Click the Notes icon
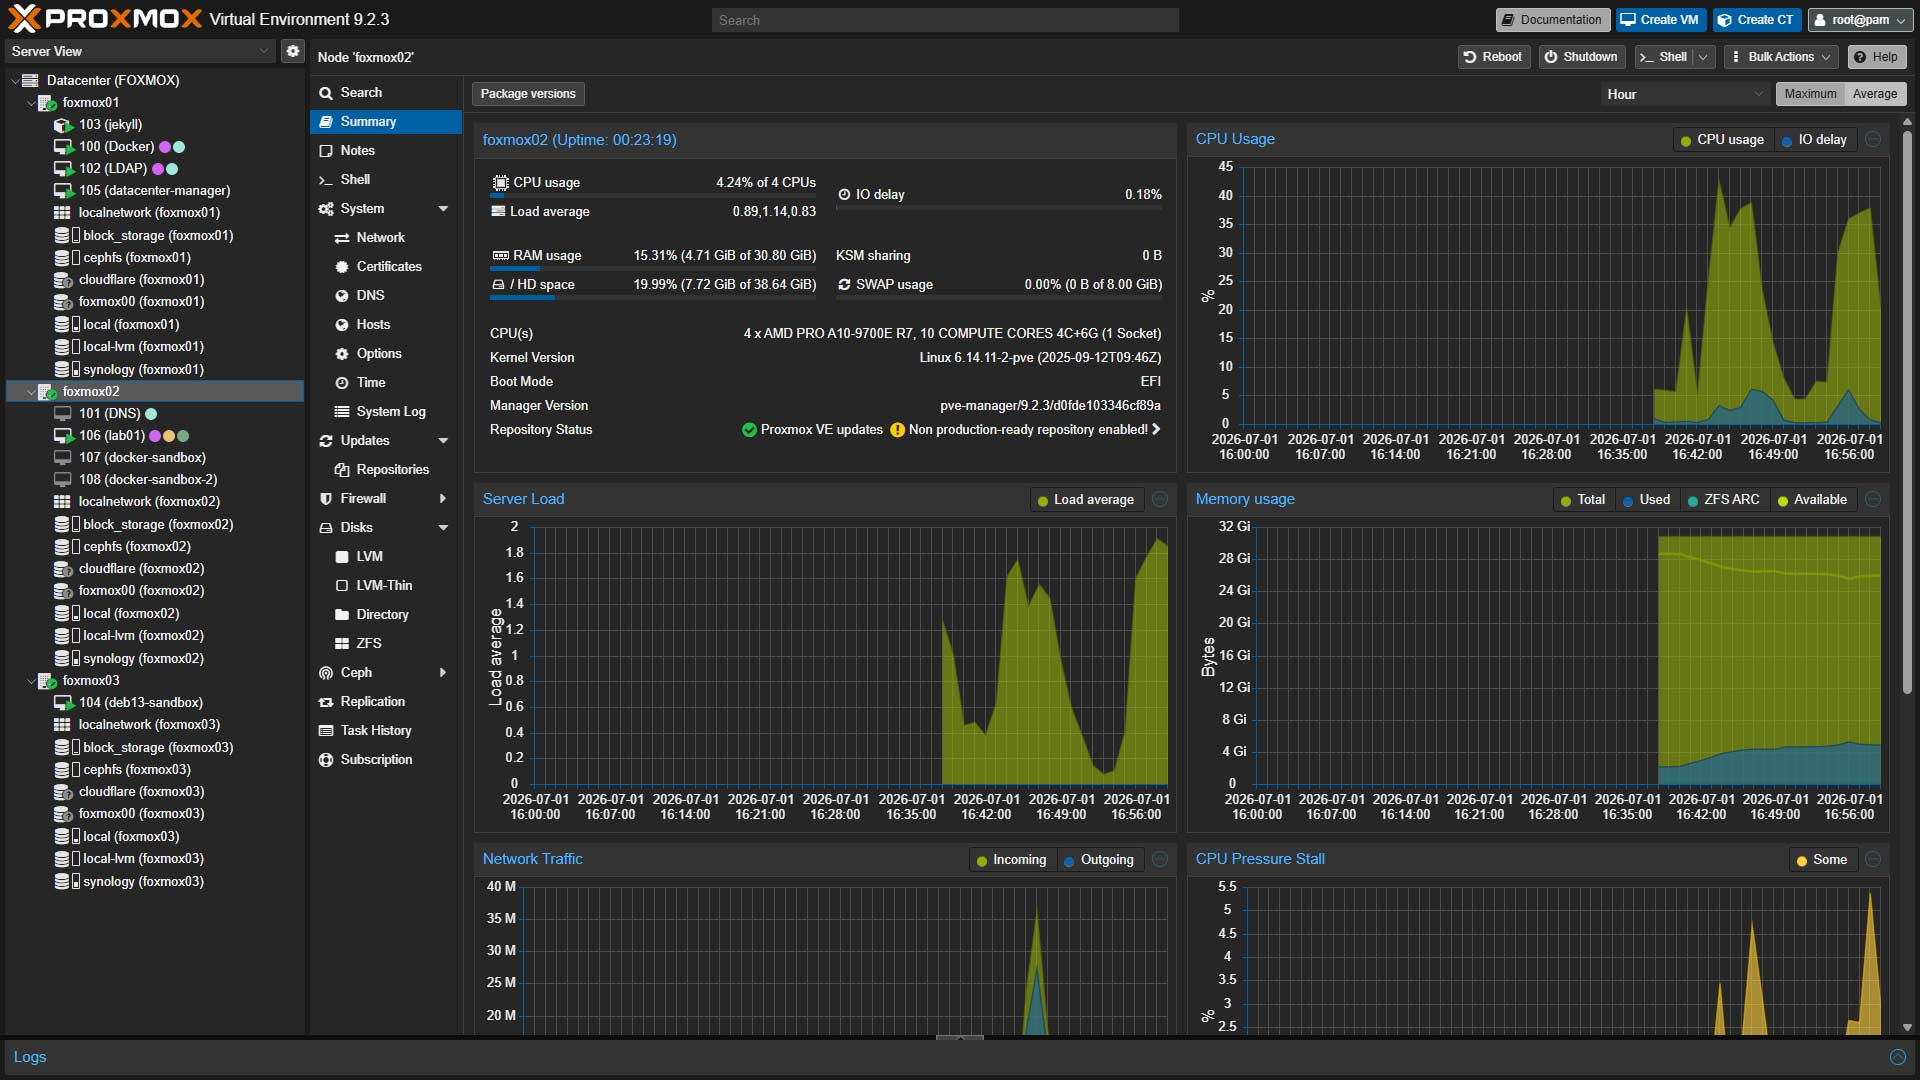 (x=326, y=151)
